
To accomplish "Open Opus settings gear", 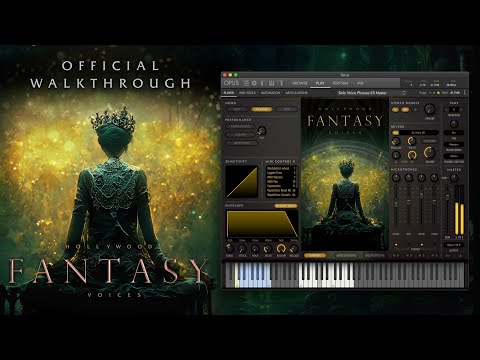I will pos(254,83).
